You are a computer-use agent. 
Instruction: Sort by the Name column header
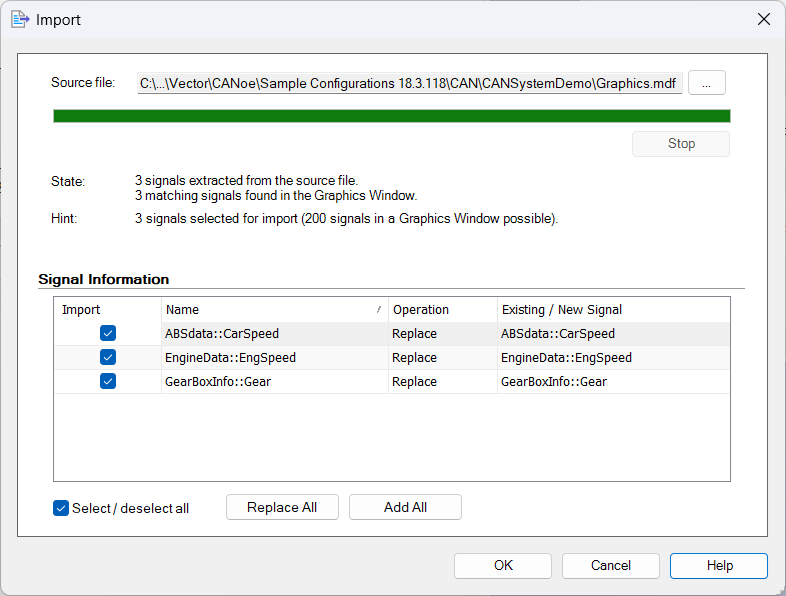(x=275, y=310)
